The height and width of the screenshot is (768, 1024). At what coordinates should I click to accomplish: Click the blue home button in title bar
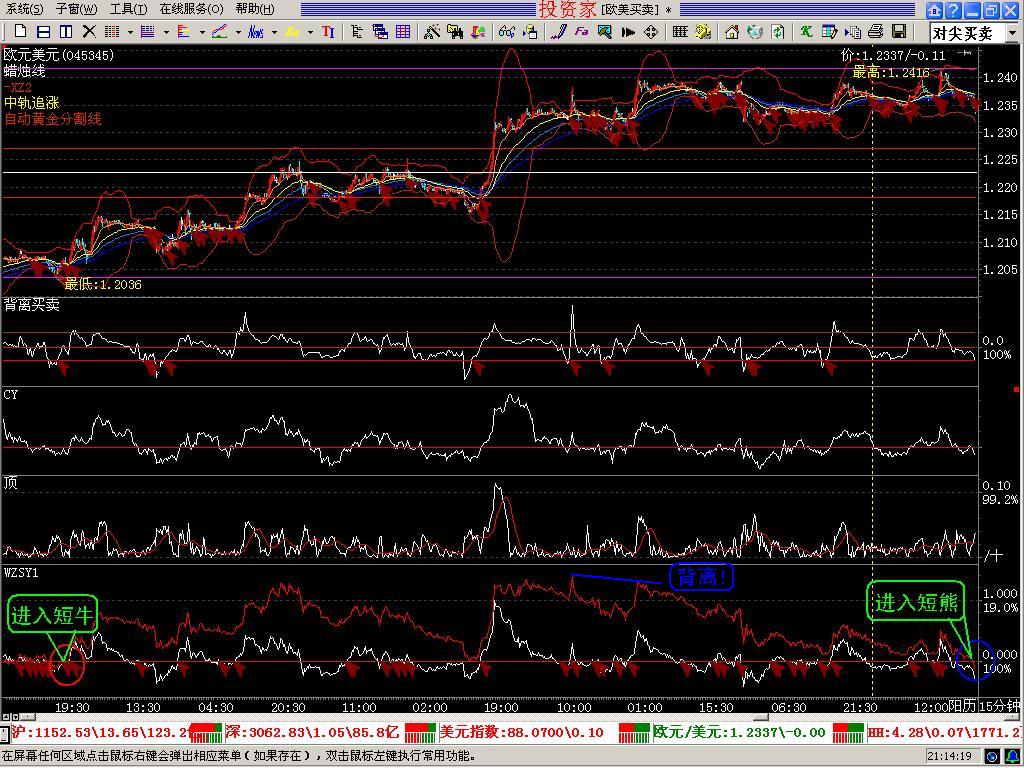coord(935,10)
